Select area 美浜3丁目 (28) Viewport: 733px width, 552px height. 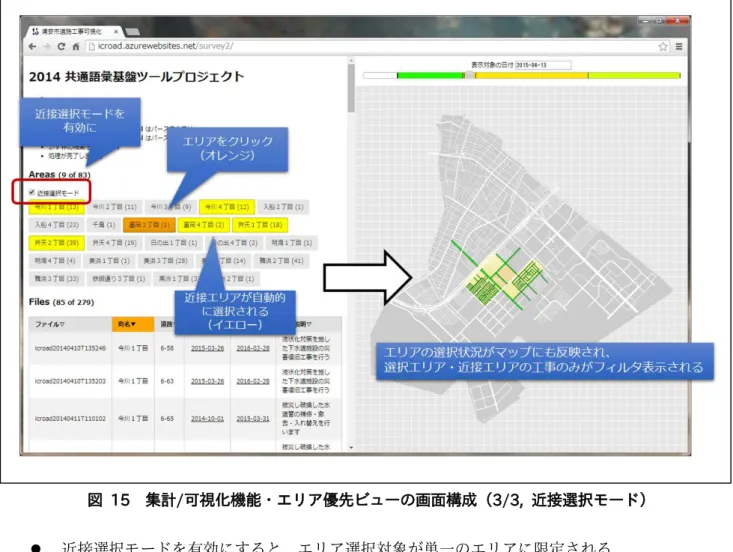point(165,261)
